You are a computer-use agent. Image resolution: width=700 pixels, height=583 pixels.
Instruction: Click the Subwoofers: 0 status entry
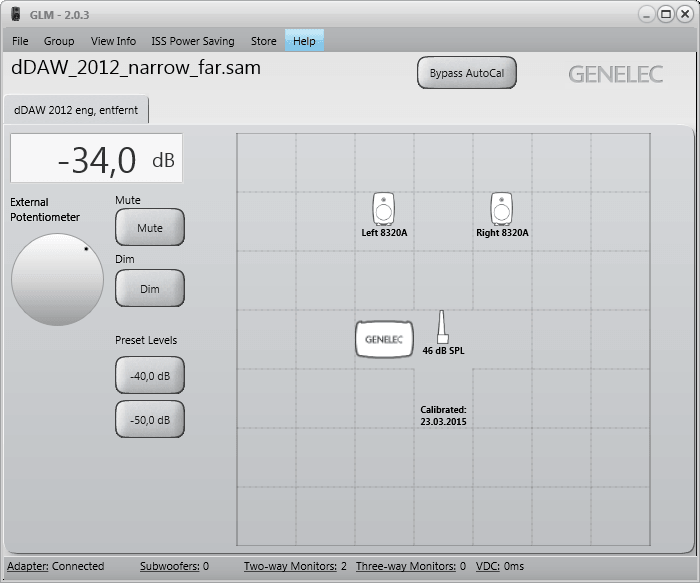tap(175, 566)
